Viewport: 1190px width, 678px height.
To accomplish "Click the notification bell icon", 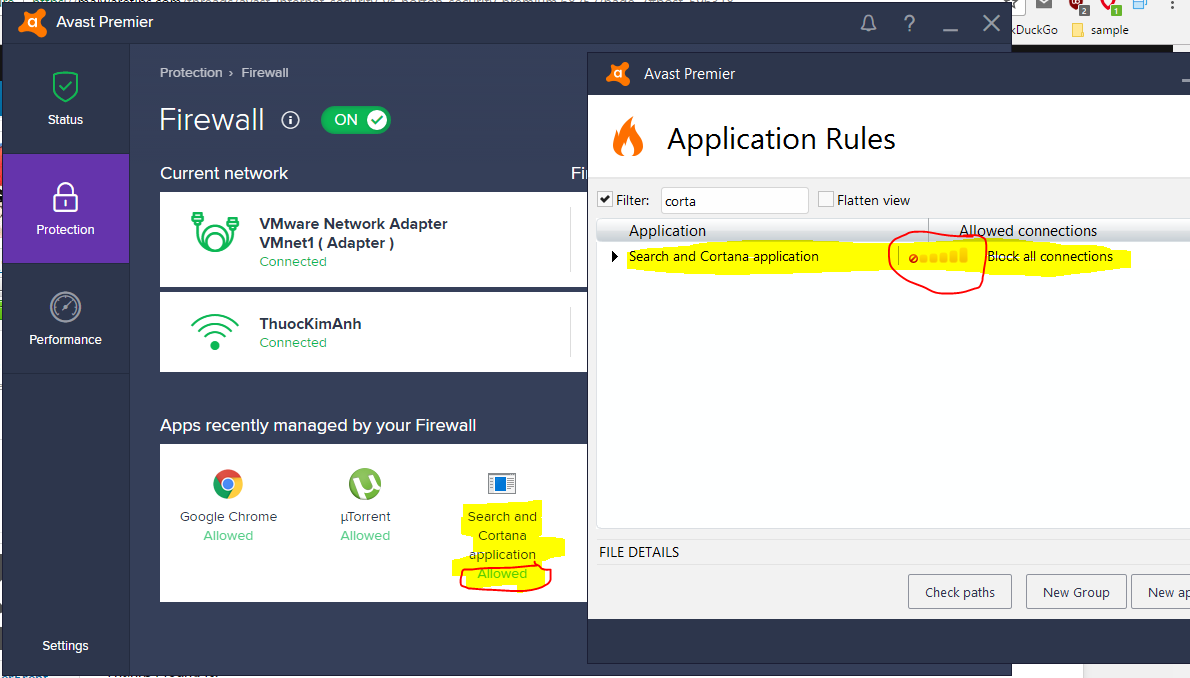I will click(868, 24).
